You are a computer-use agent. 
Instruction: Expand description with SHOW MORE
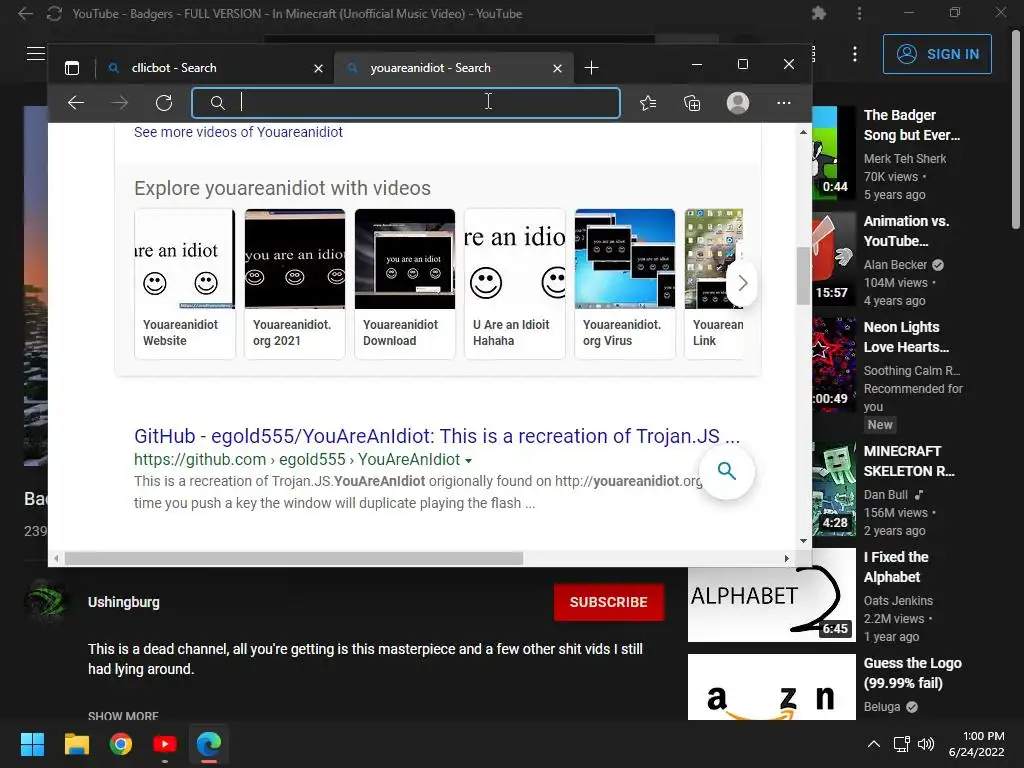pos(123,716)
